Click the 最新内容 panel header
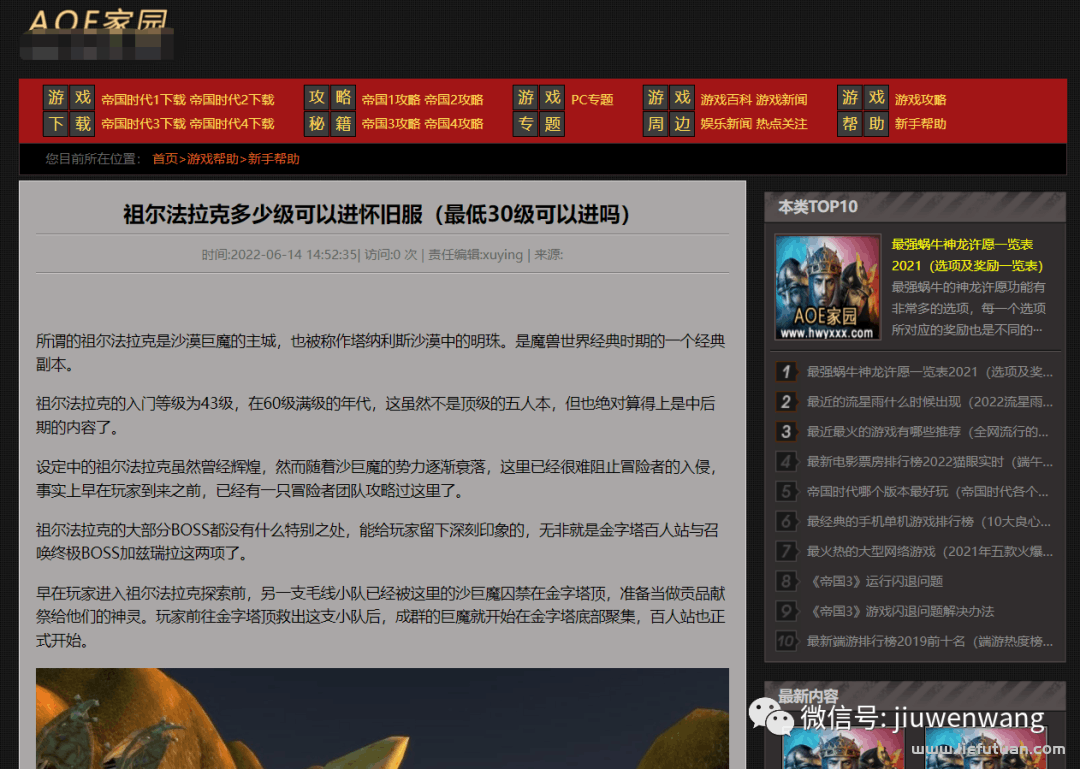This screenshot has height=769, width=1080. (x=915, y=695)
